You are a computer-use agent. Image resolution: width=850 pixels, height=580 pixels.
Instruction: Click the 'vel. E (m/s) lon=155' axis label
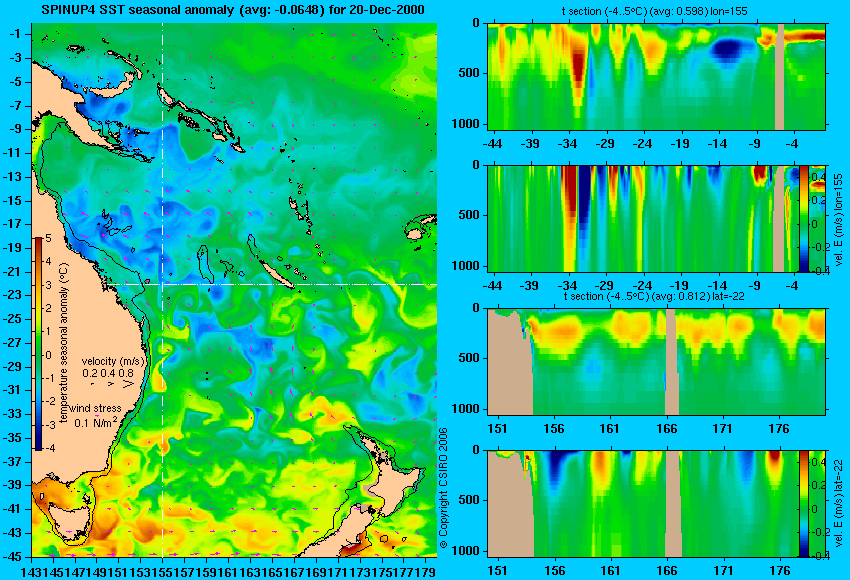tap(838, 220)
